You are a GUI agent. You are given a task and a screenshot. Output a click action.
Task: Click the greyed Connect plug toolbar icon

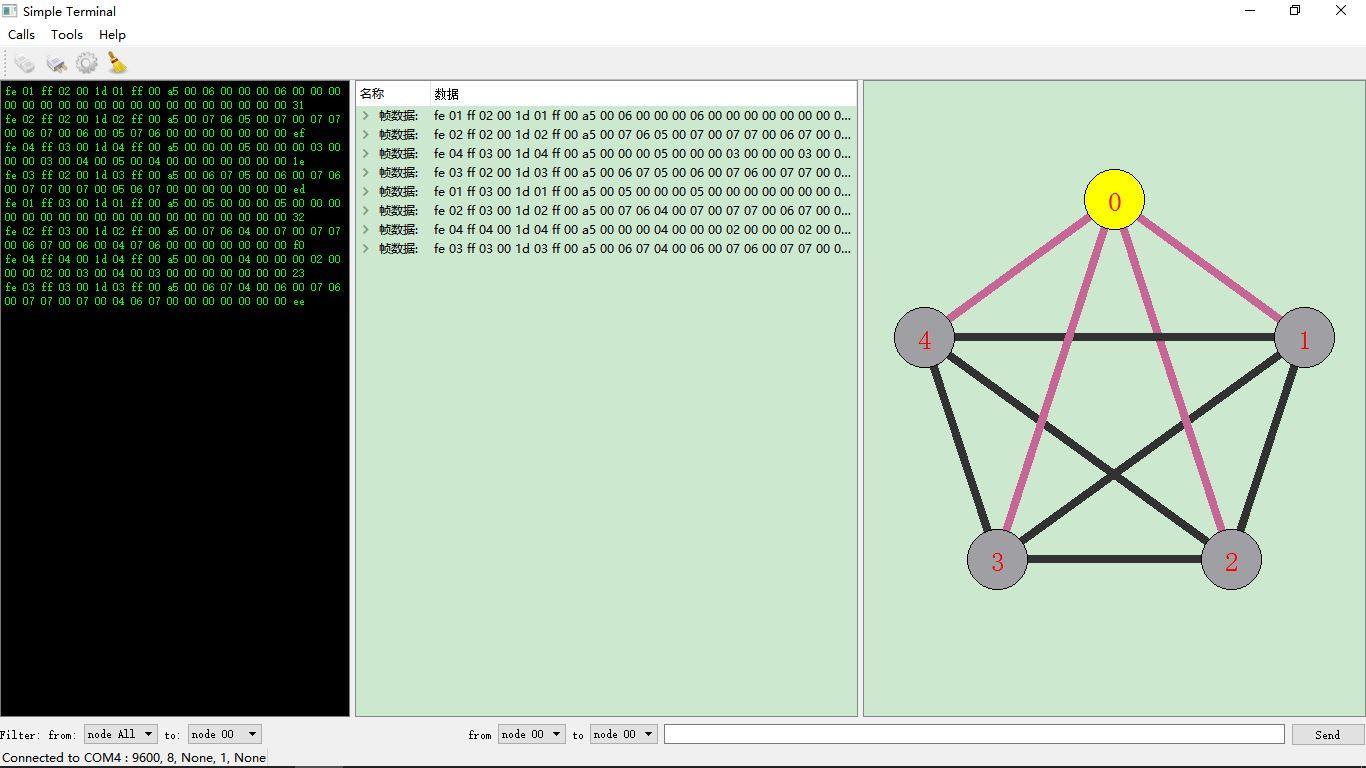pos(25,63)
